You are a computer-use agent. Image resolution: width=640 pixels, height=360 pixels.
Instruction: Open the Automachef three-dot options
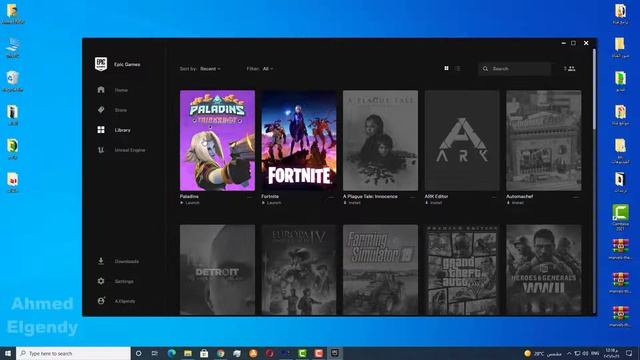click(576, 197)
